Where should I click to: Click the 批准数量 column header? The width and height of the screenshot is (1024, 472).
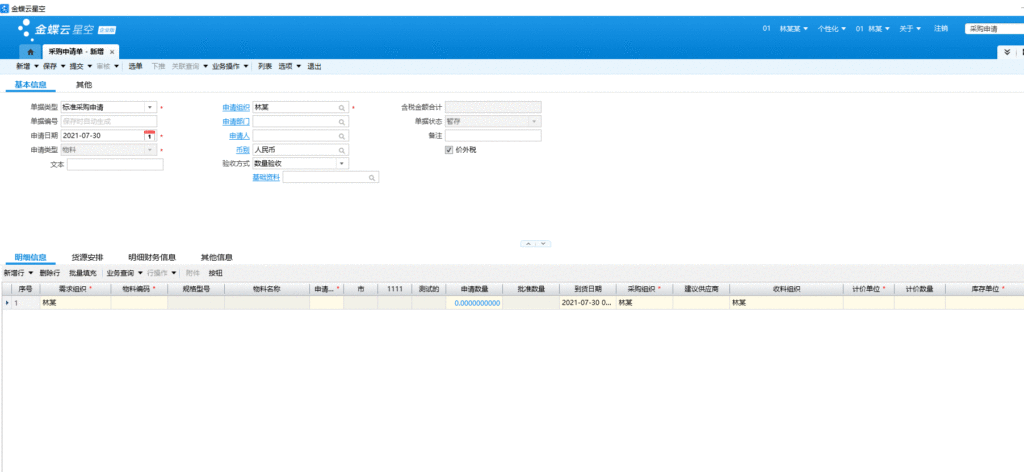(531, 288)
